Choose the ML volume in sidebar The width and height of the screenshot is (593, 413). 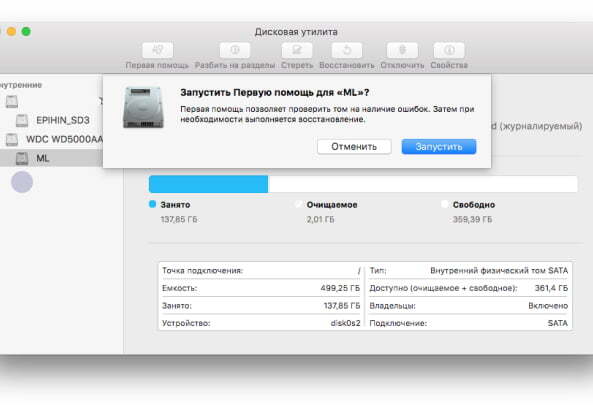pos(51,158)
